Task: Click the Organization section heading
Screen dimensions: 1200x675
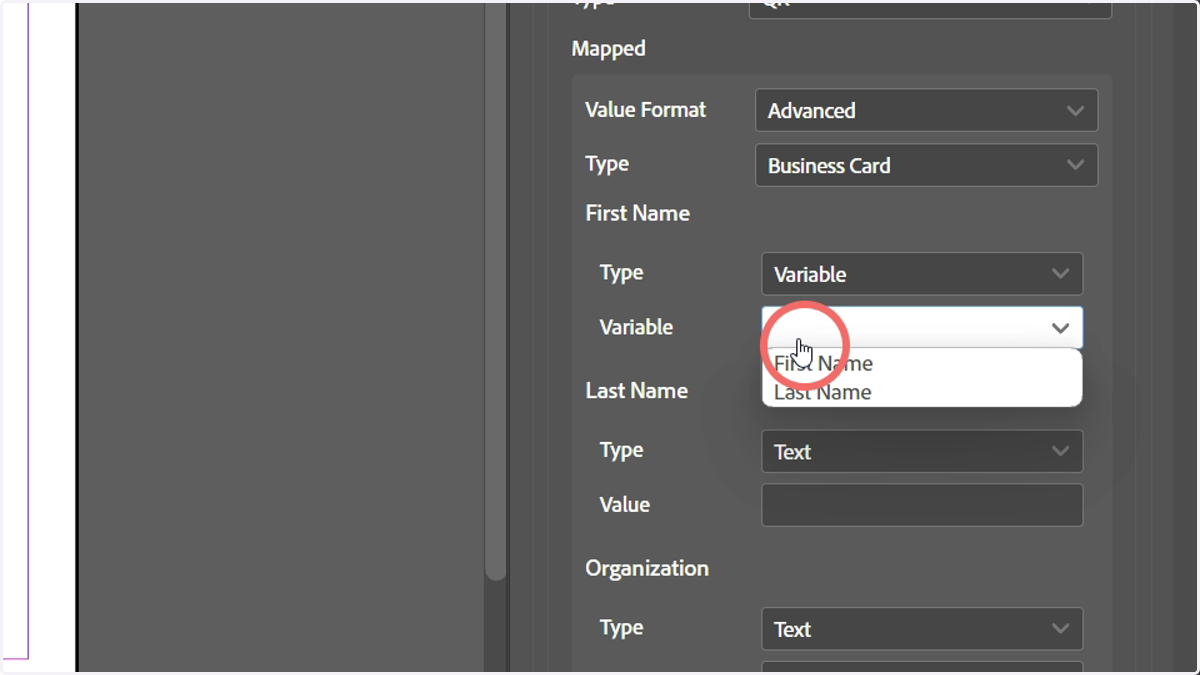Action: pos(647,568)
